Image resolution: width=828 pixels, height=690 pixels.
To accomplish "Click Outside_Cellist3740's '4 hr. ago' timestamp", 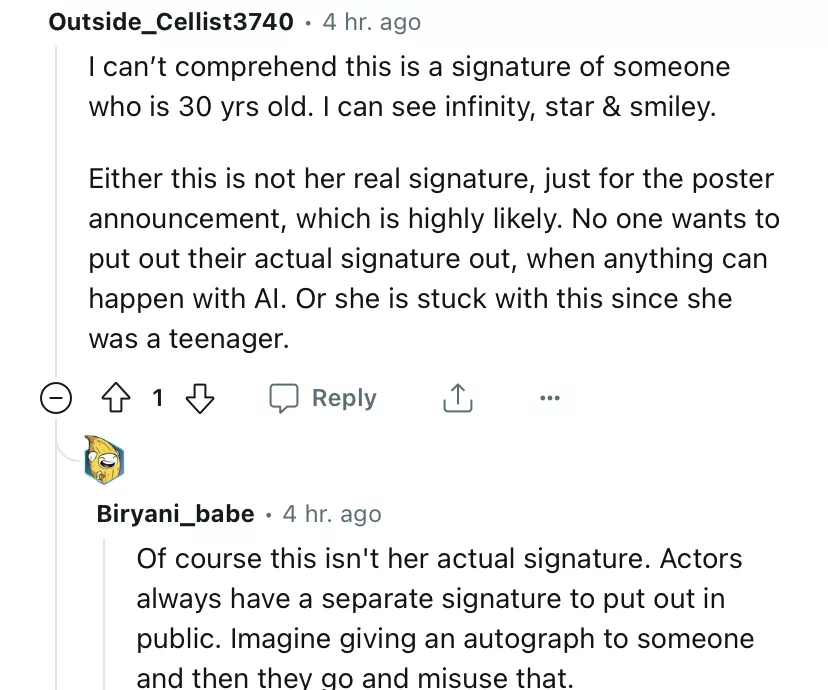I will pyautogui.click(x=371, y=21).
